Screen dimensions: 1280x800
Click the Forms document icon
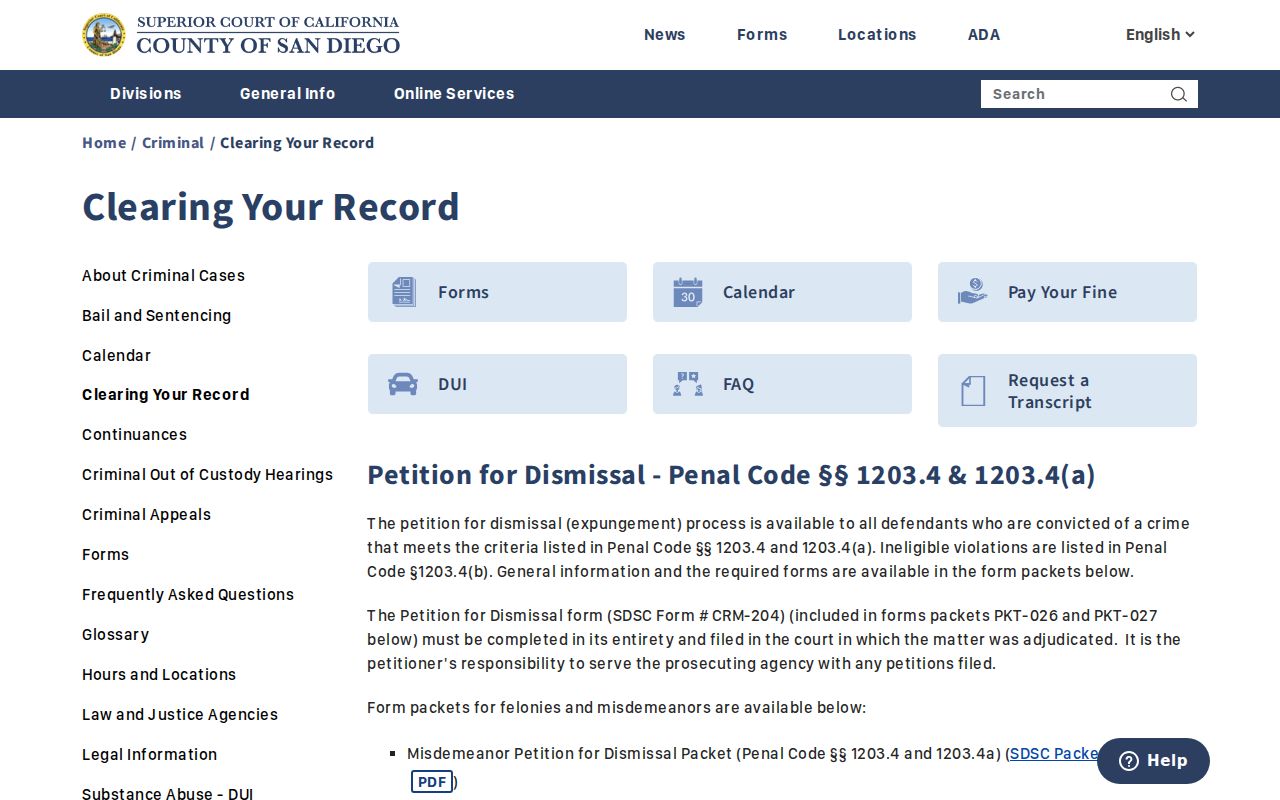(x=404, y=292)
